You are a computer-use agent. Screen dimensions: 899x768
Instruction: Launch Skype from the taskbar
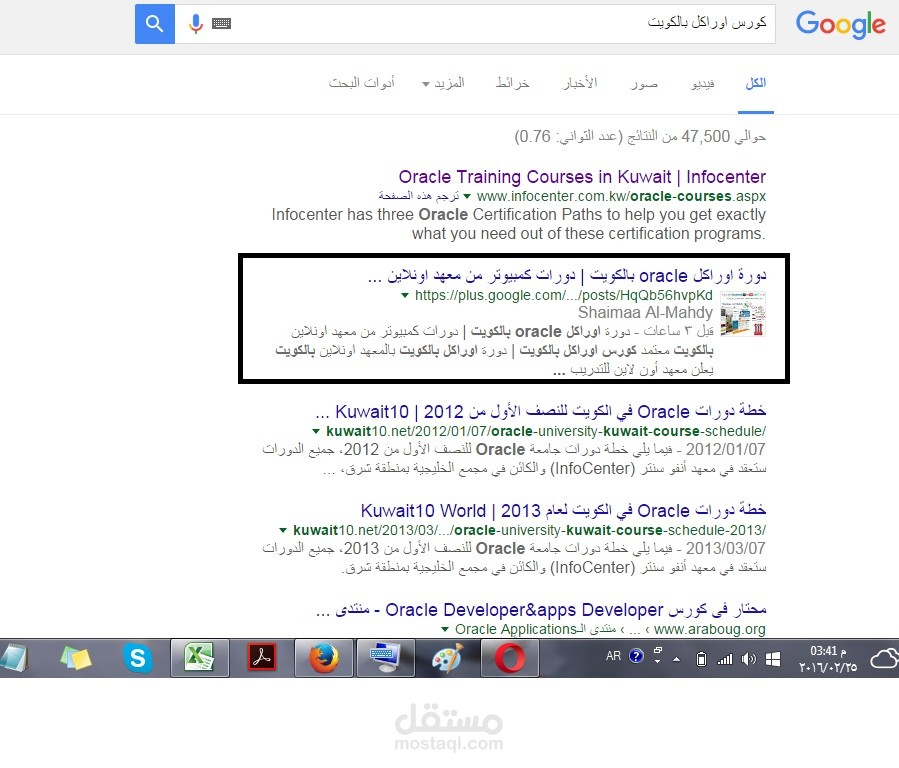pyautogui.click(x=138, y=658)
